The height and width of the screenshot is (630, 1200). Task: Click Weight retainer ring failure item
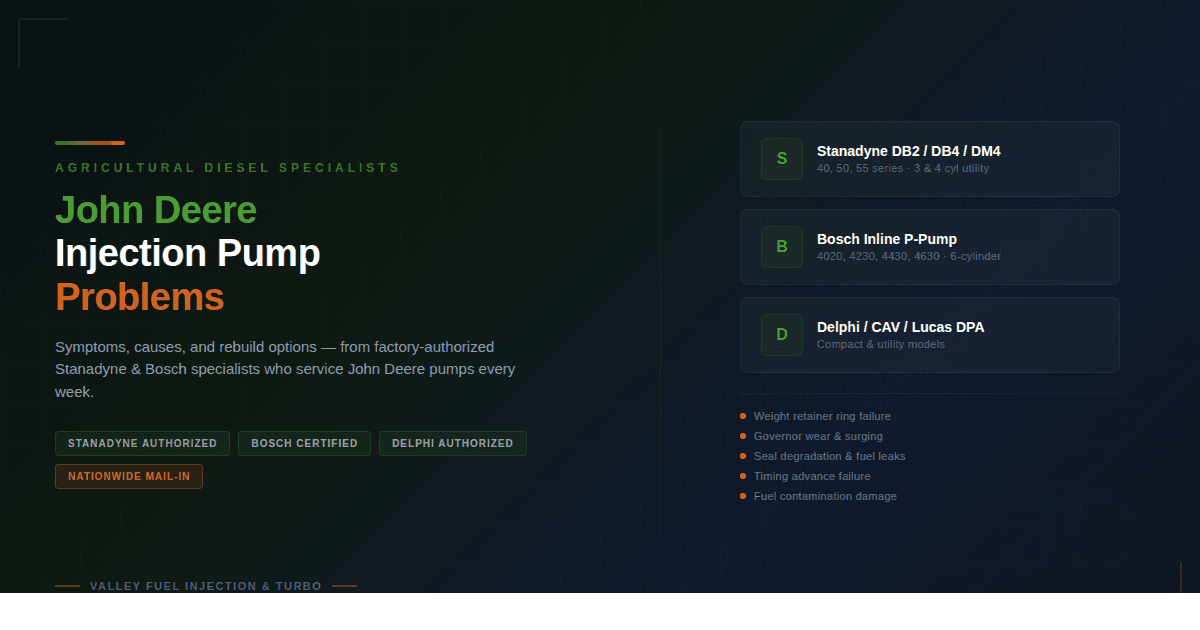tap(821, 416)
